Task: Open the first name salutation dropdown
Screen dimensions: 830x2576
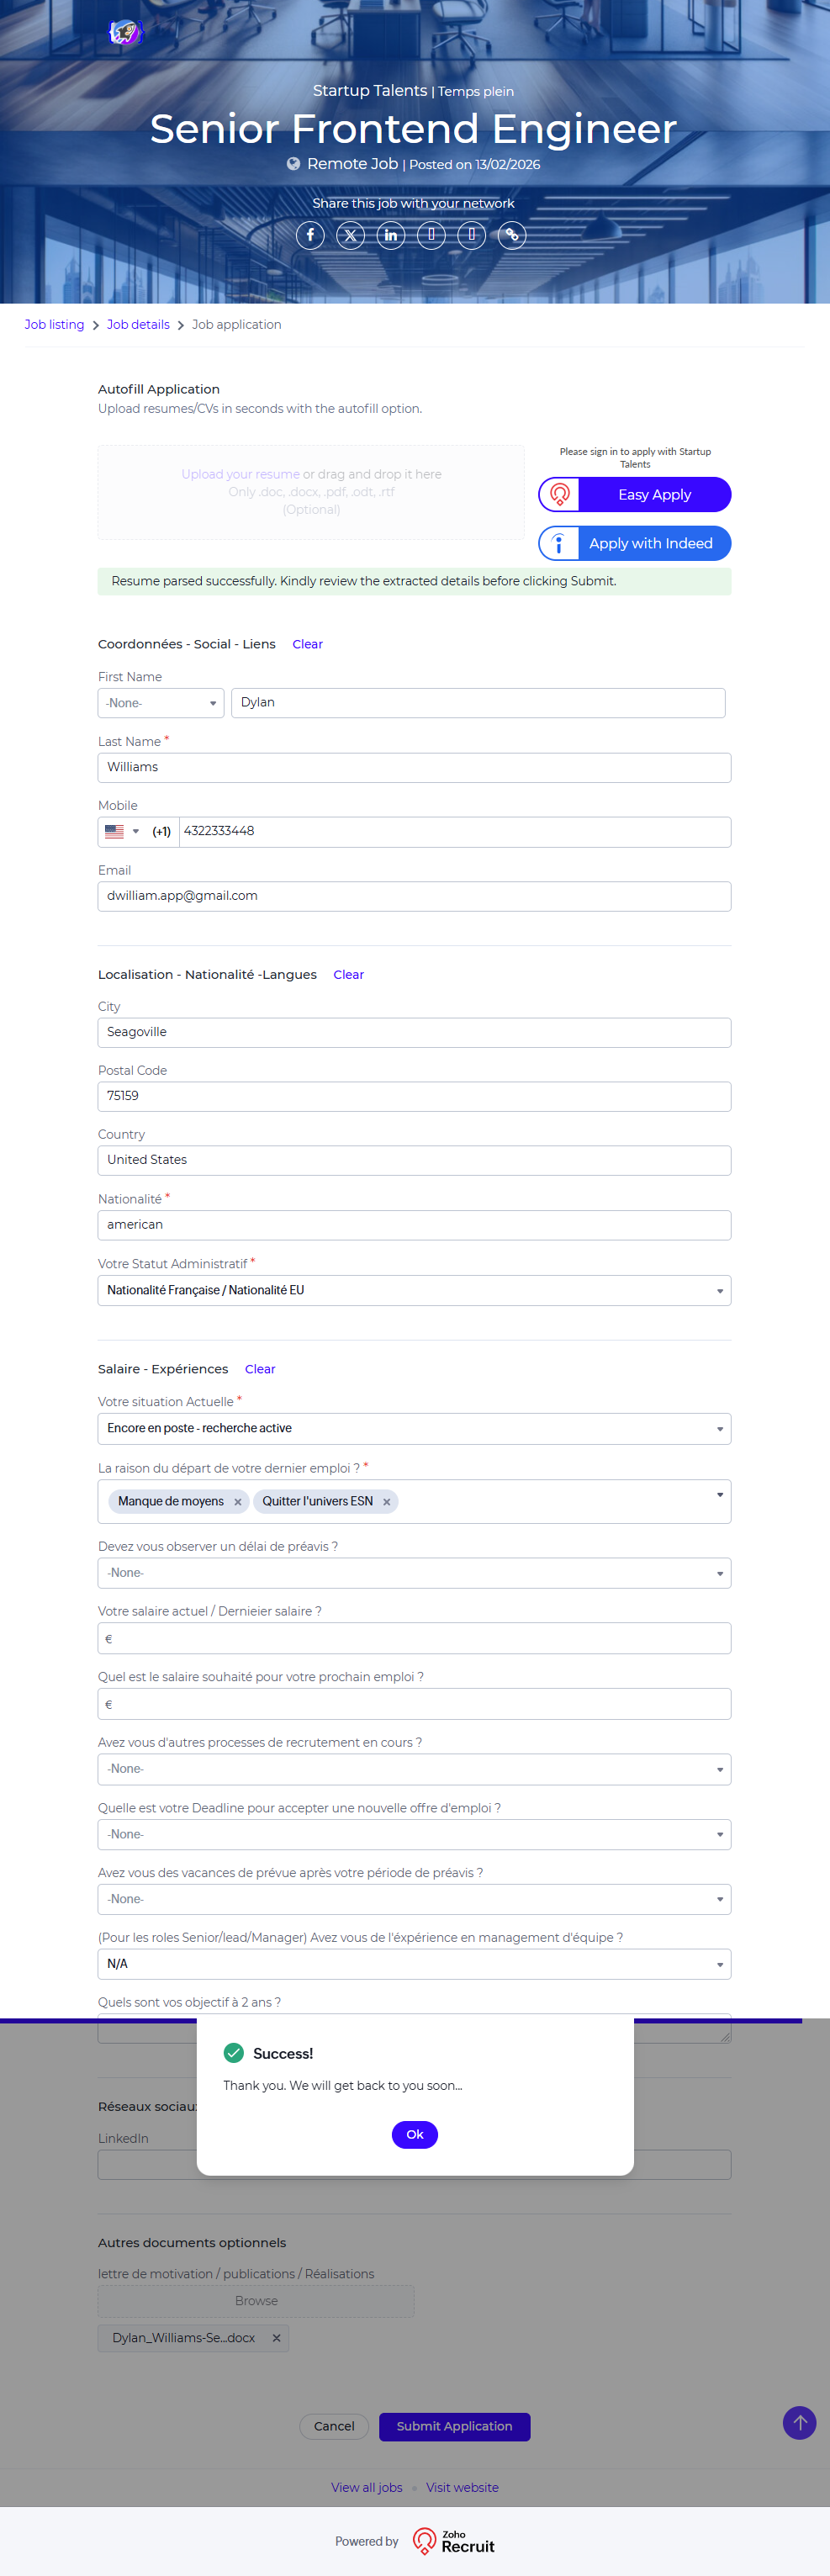Action: pyautogui.click(x=160, y=703)
